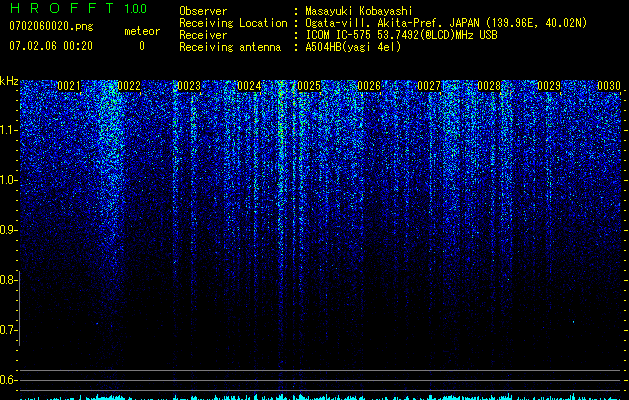
Task: Click the kHz axis unit label
Action: tap(9, 81)
